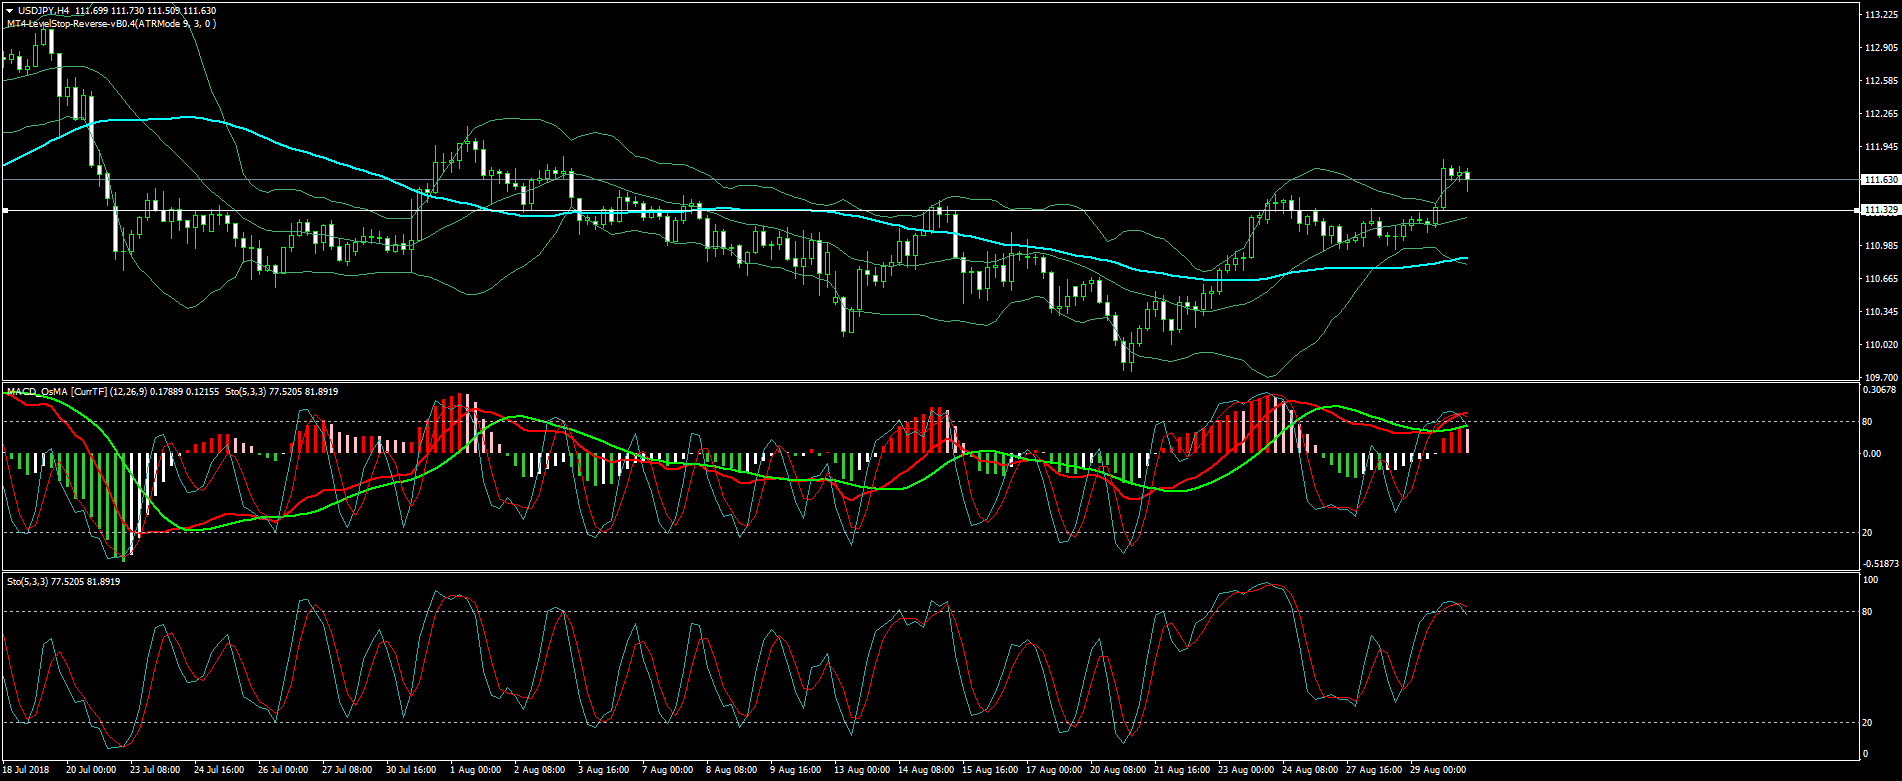Click the 13 Aug 00:00 time label
The height and width of the screenshot is (781, 1902).
pyautogui.click(x=862, y=770)
